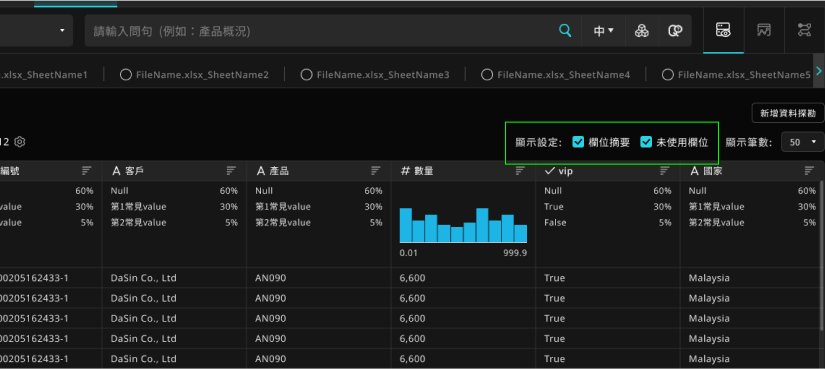Toggle the 欄位摘要 checkbox
This screenshot has height=369, width=825.
578,142
